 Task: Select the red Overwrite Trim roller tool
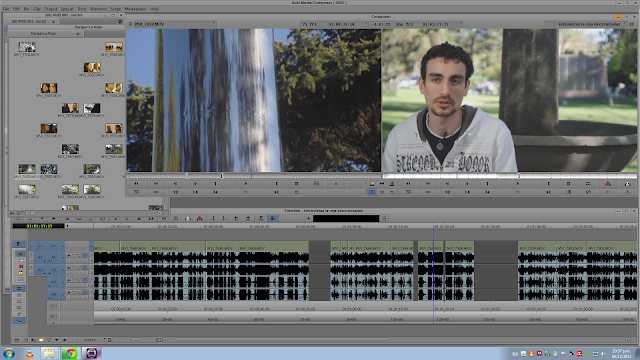(x=20, y=266)
